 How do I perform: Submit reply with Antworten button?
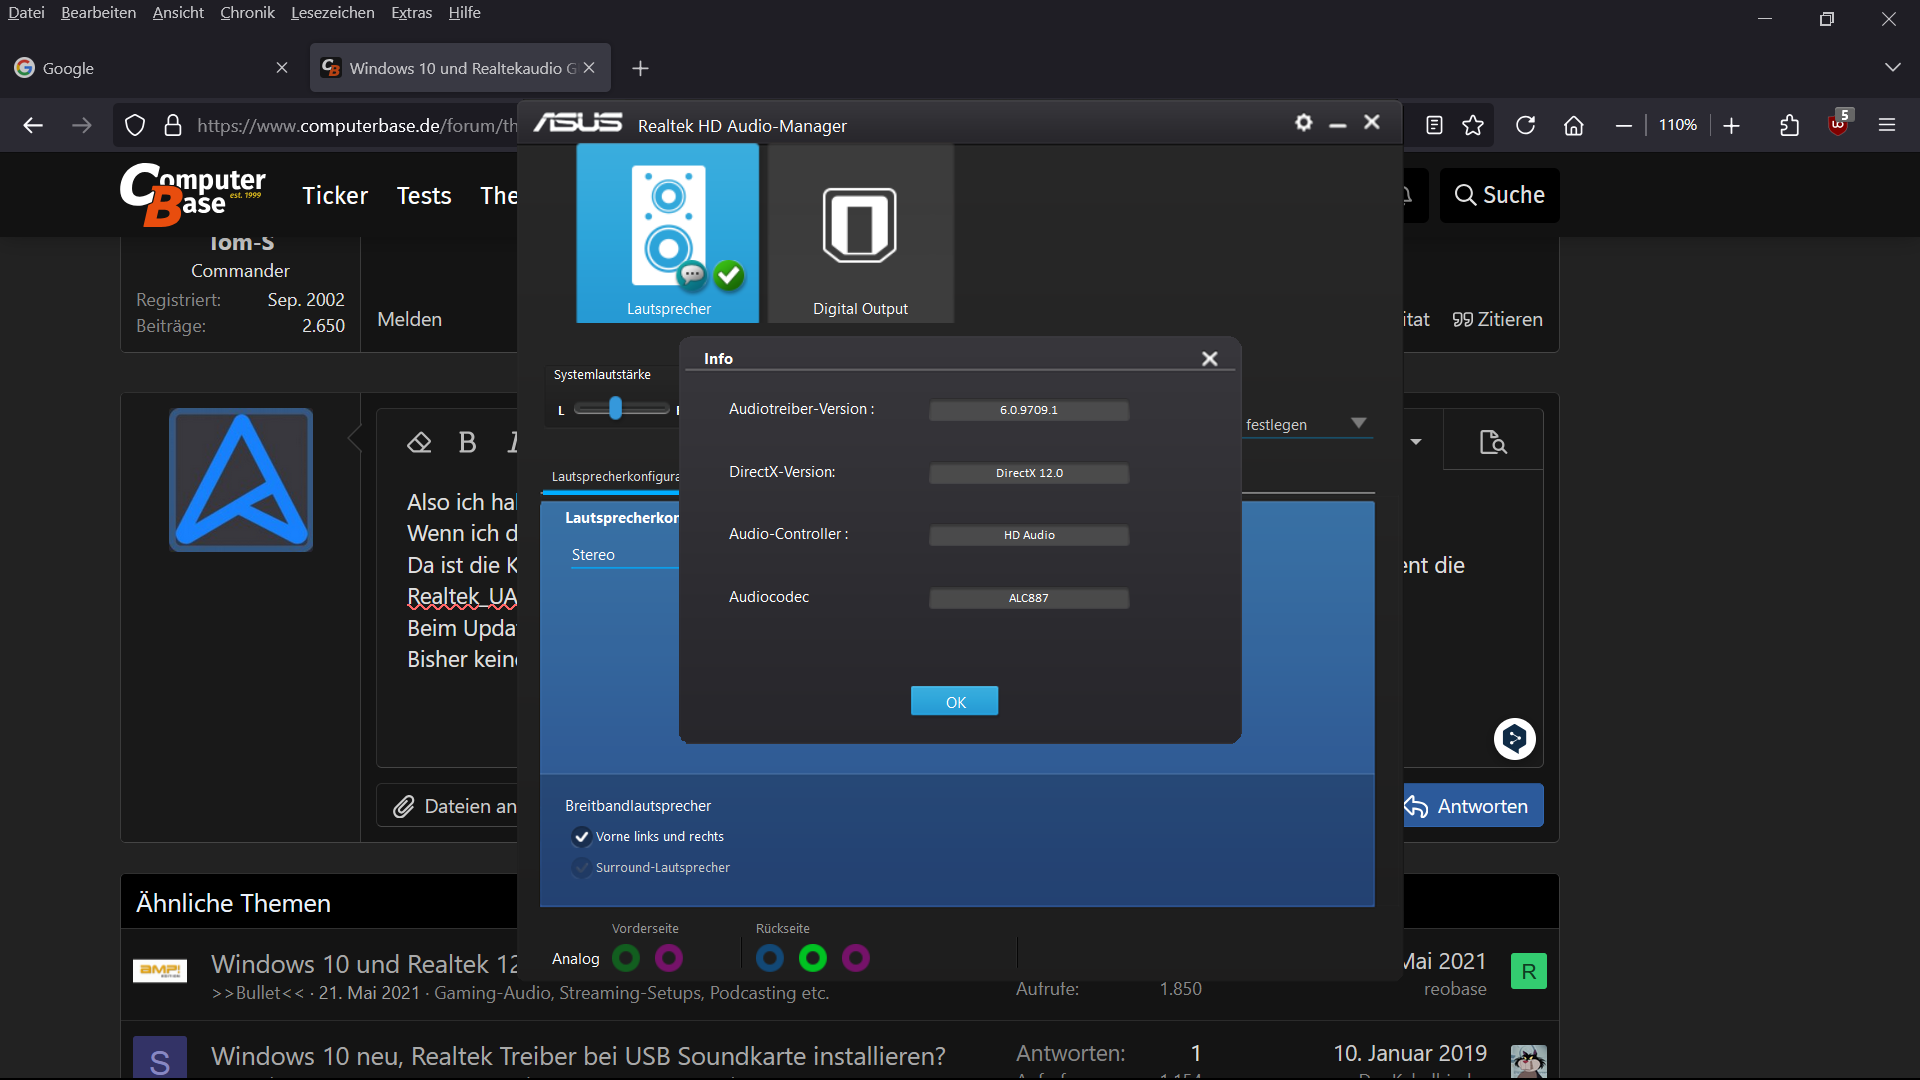[x=1472, y=806]
